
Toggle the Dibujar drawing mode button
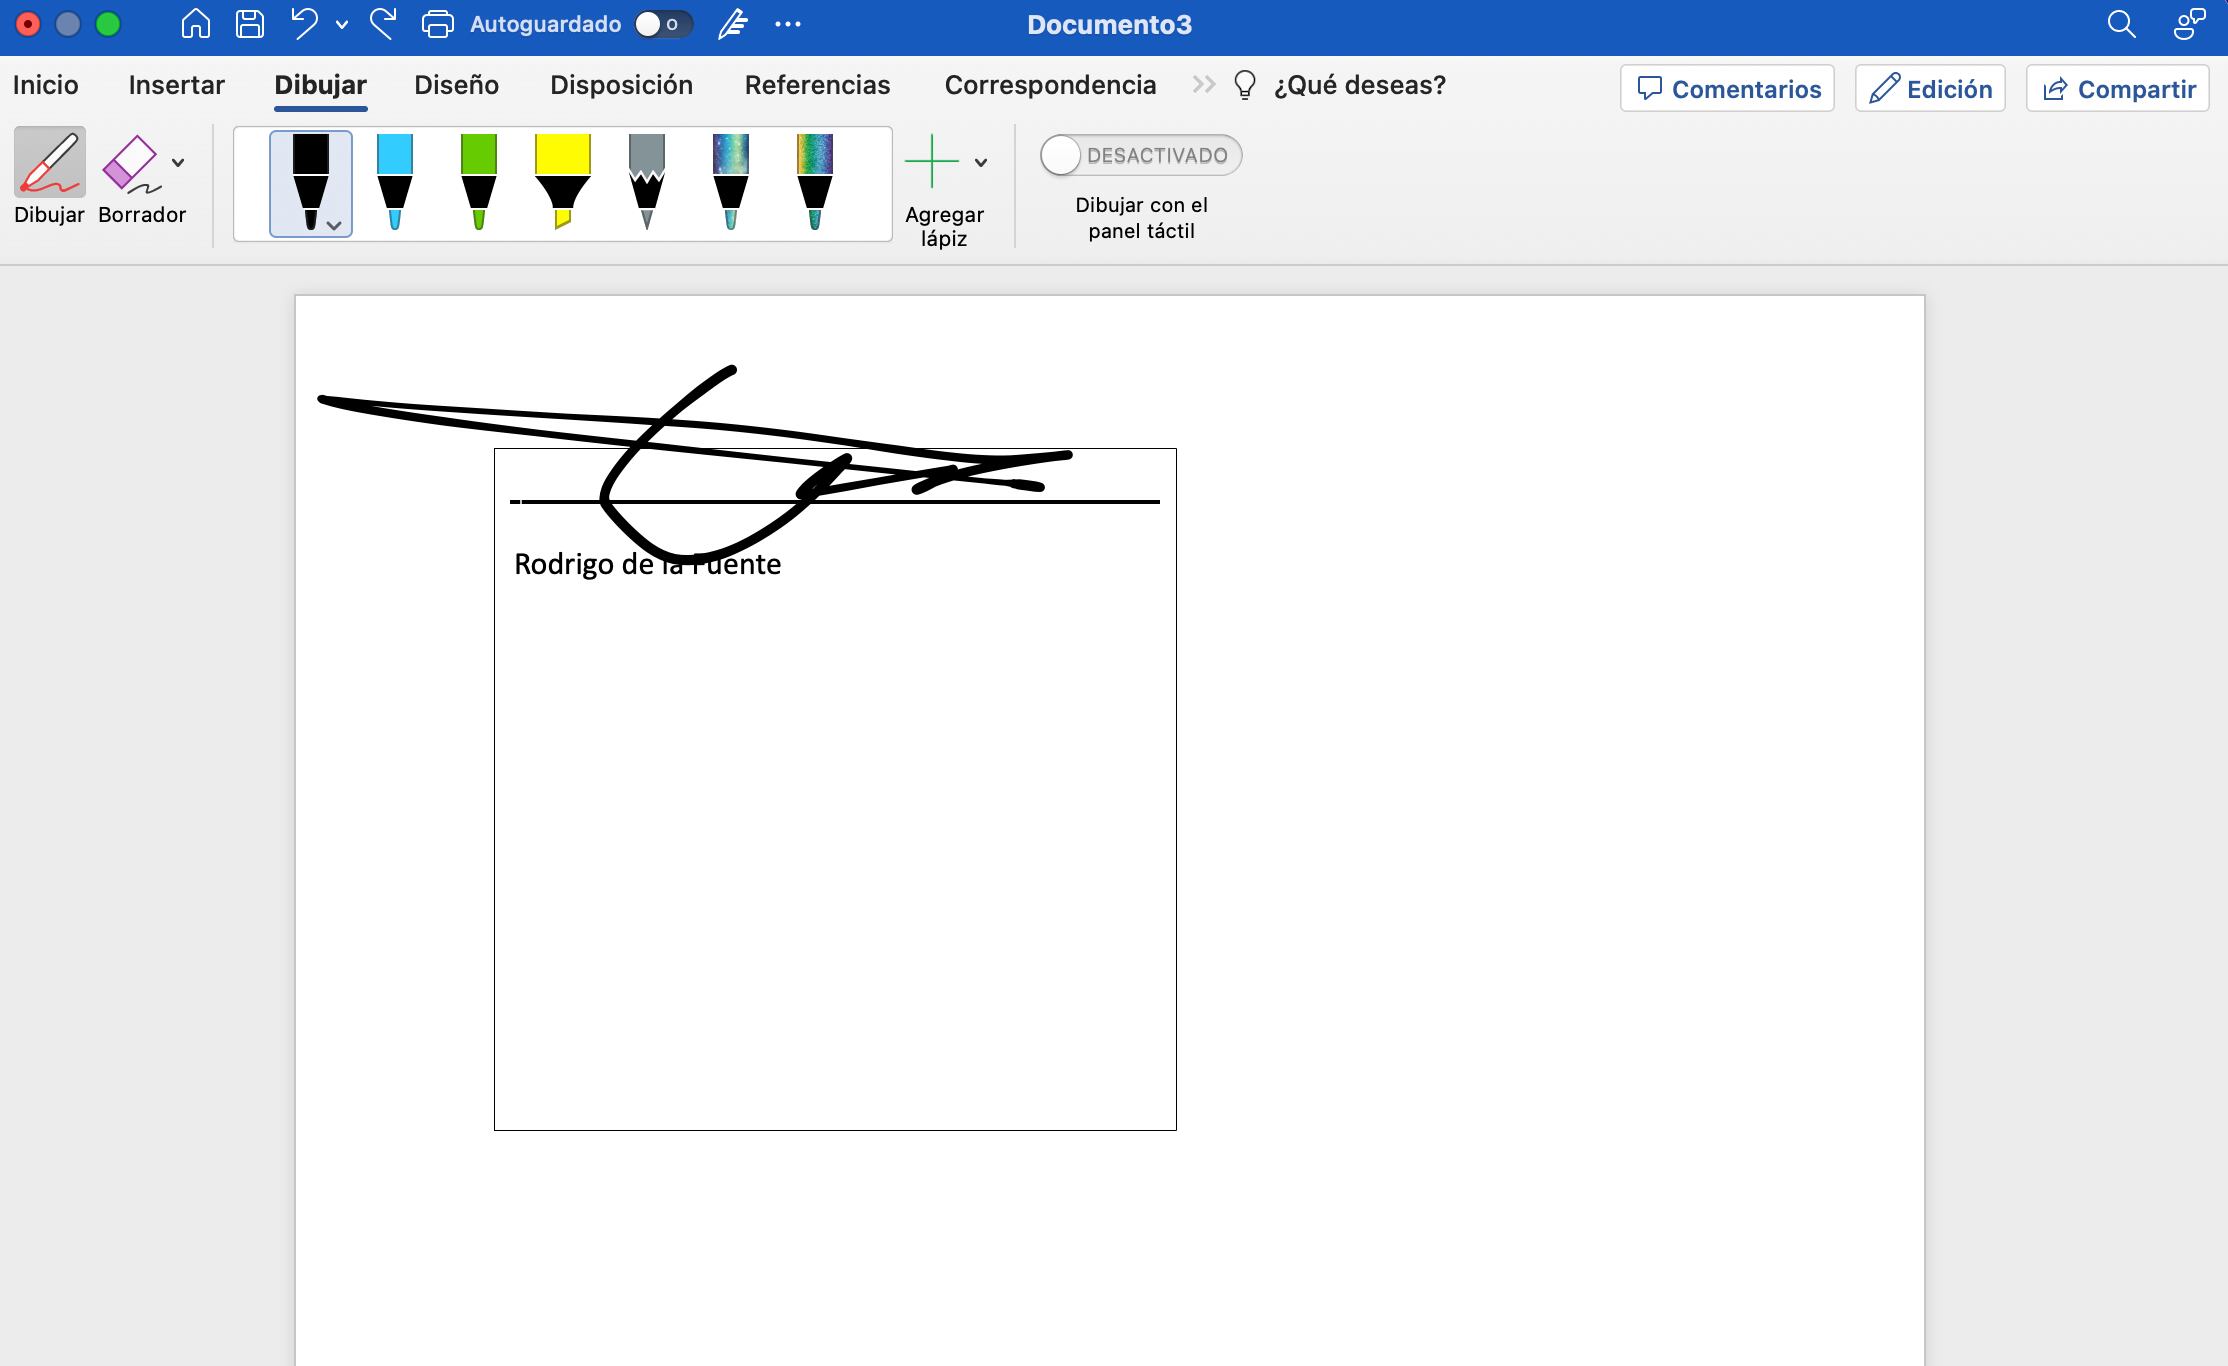[x=49, y=163]
